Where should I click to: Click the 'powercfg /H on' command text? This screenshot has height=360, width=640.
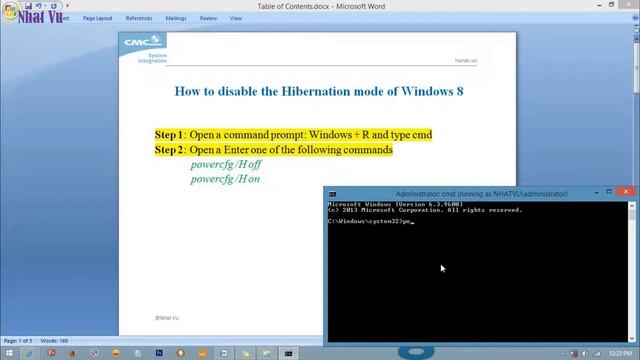[225, 179]
